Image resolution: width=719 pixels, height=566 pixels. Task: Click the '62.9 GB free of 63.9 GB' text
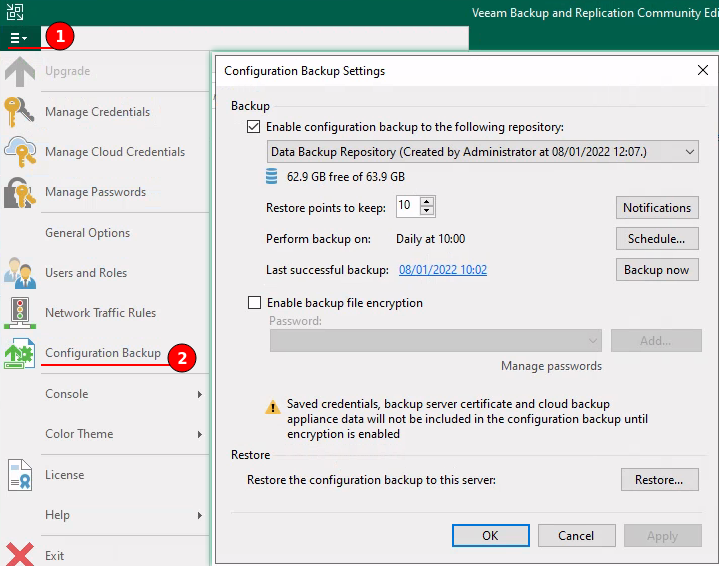(x=346, y=177)
